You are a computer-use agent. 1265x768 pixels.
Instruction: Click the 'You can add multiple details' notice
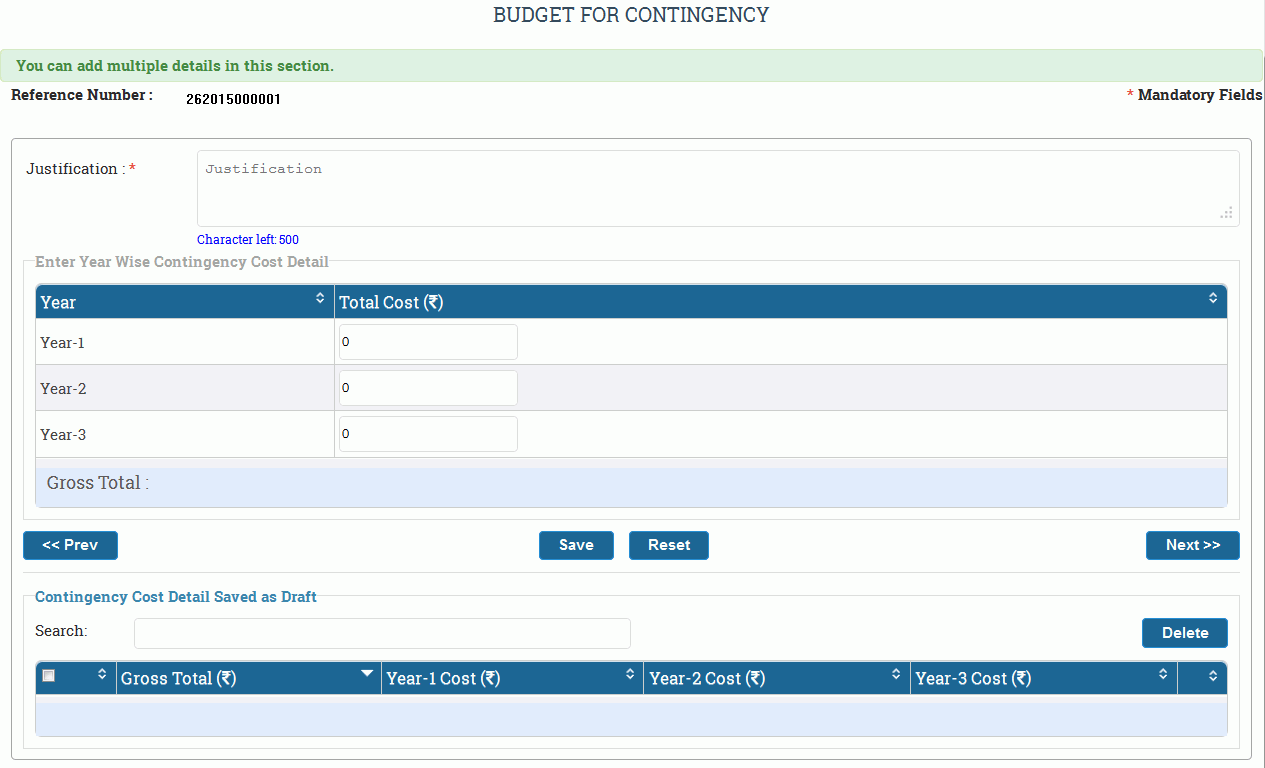click(175, 66)
